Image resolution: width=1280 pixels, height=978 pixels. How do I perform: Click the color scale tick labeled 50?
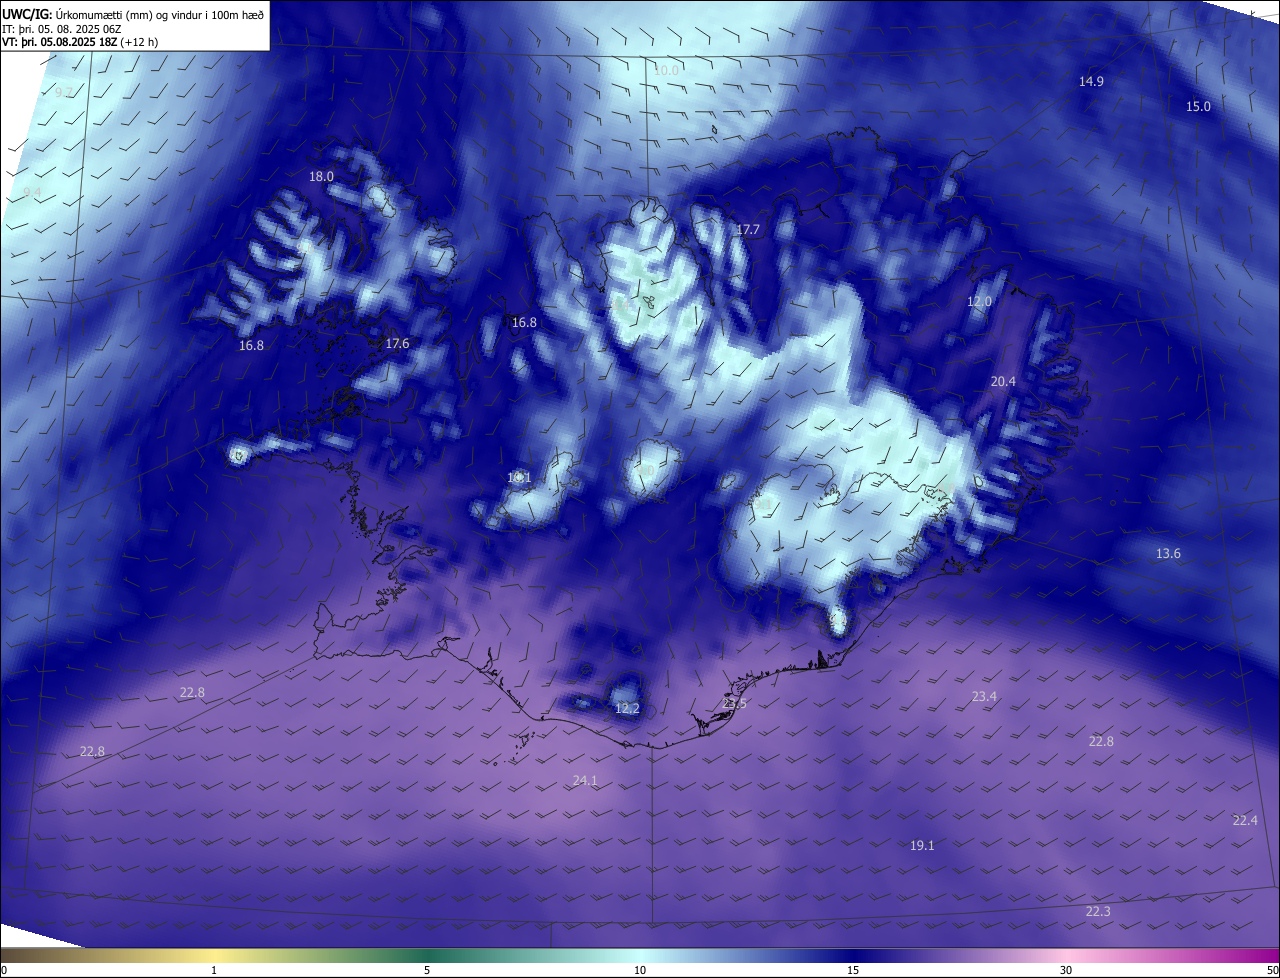1272,970
